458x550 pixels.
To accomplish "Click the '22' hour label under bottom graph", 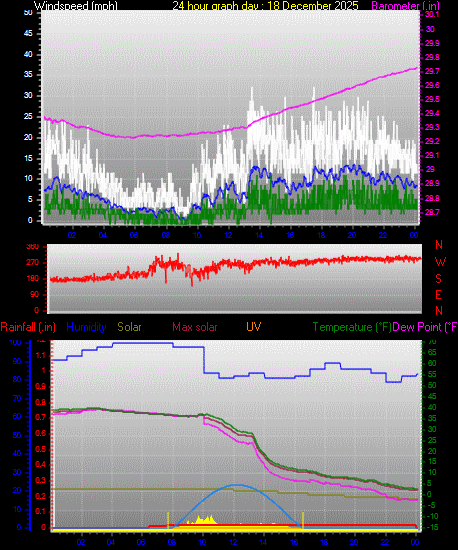I will point(385,542).
